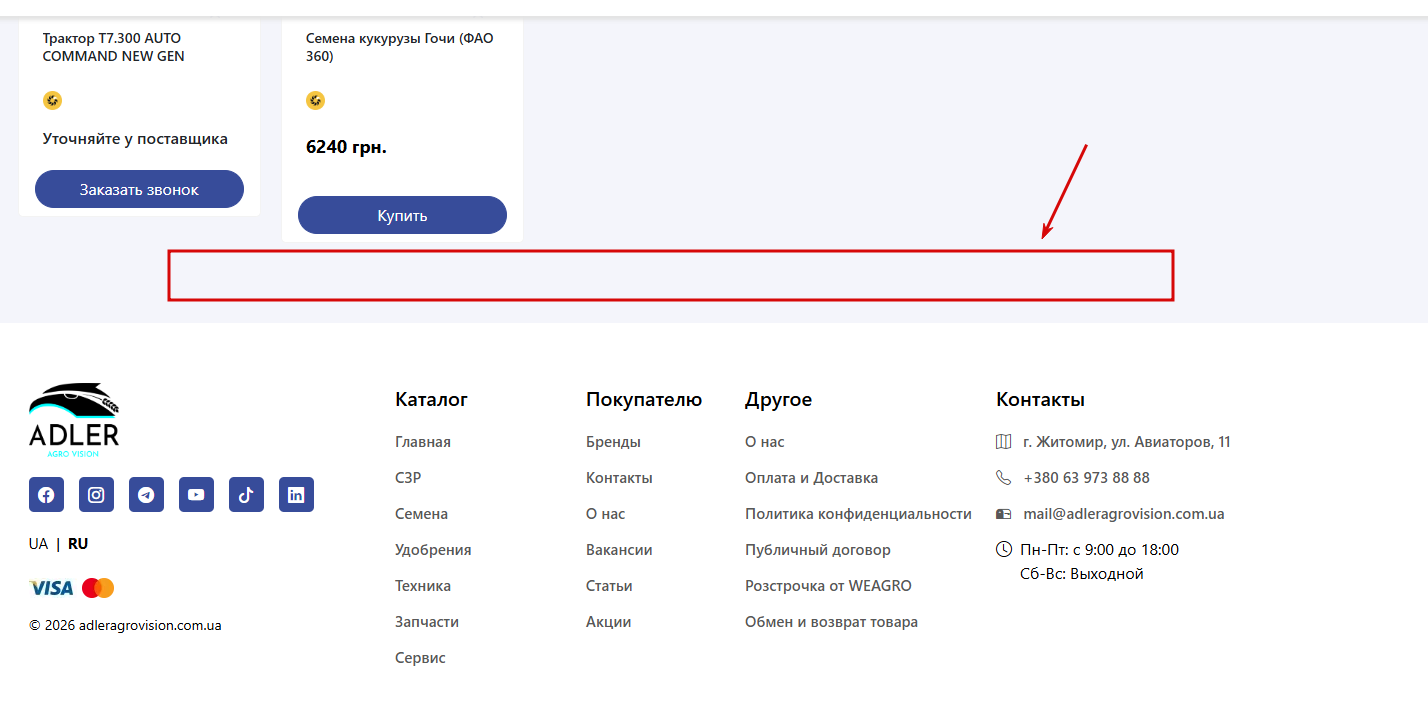Screen dimensions: 1428x722
Task: Open the Семена кукурузы Гочи product title
Action: (x=399, y=47)
